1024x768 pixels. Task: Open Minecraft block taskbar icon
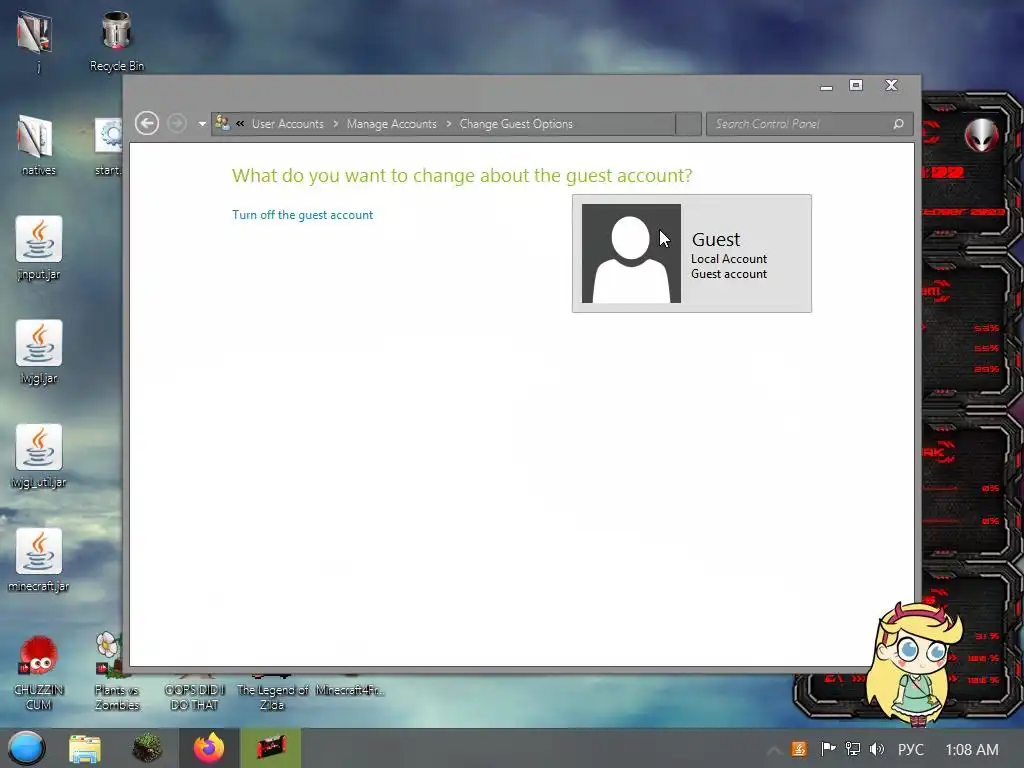[146, 748]
